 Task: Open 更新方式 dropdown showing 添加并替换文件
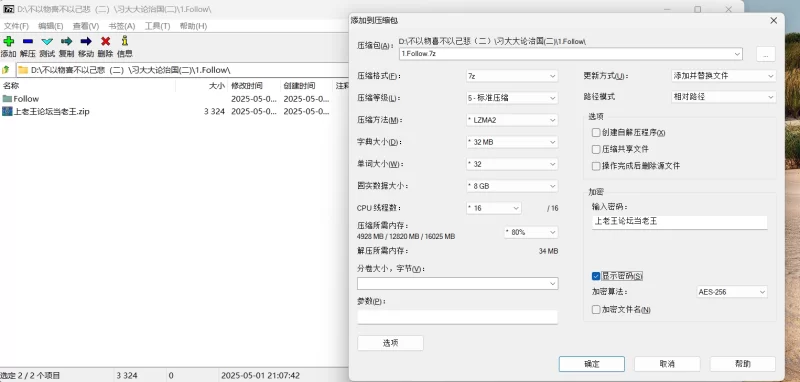[723, 75]
